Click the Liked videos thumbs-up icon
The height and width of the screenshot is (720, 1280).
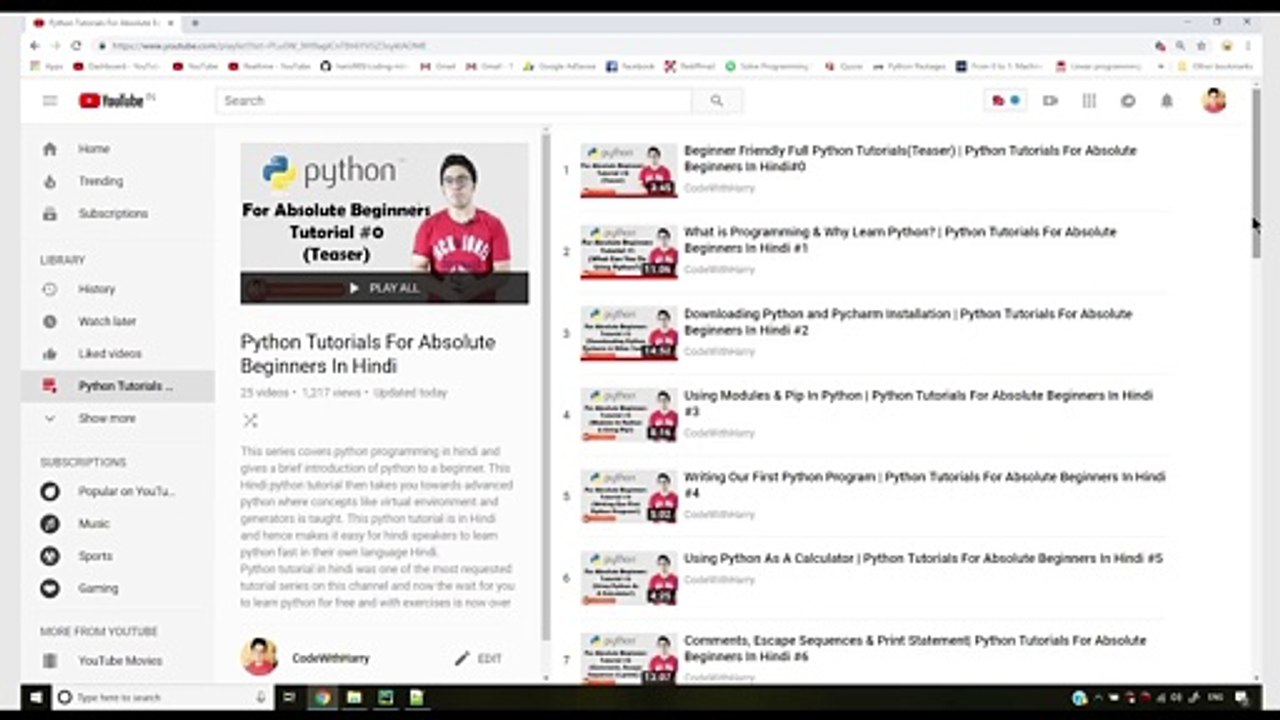pos(50,353)
